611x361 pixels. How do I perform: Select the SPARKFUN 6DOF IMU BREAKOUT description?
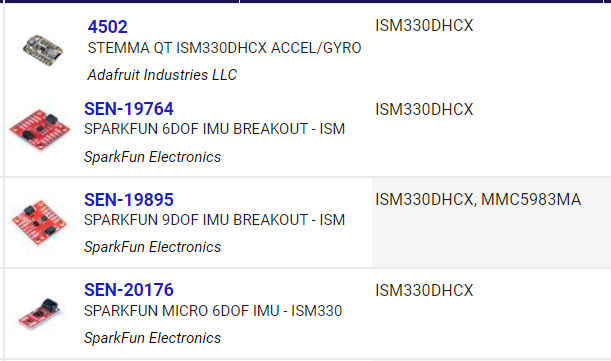(x=215, y=129)
